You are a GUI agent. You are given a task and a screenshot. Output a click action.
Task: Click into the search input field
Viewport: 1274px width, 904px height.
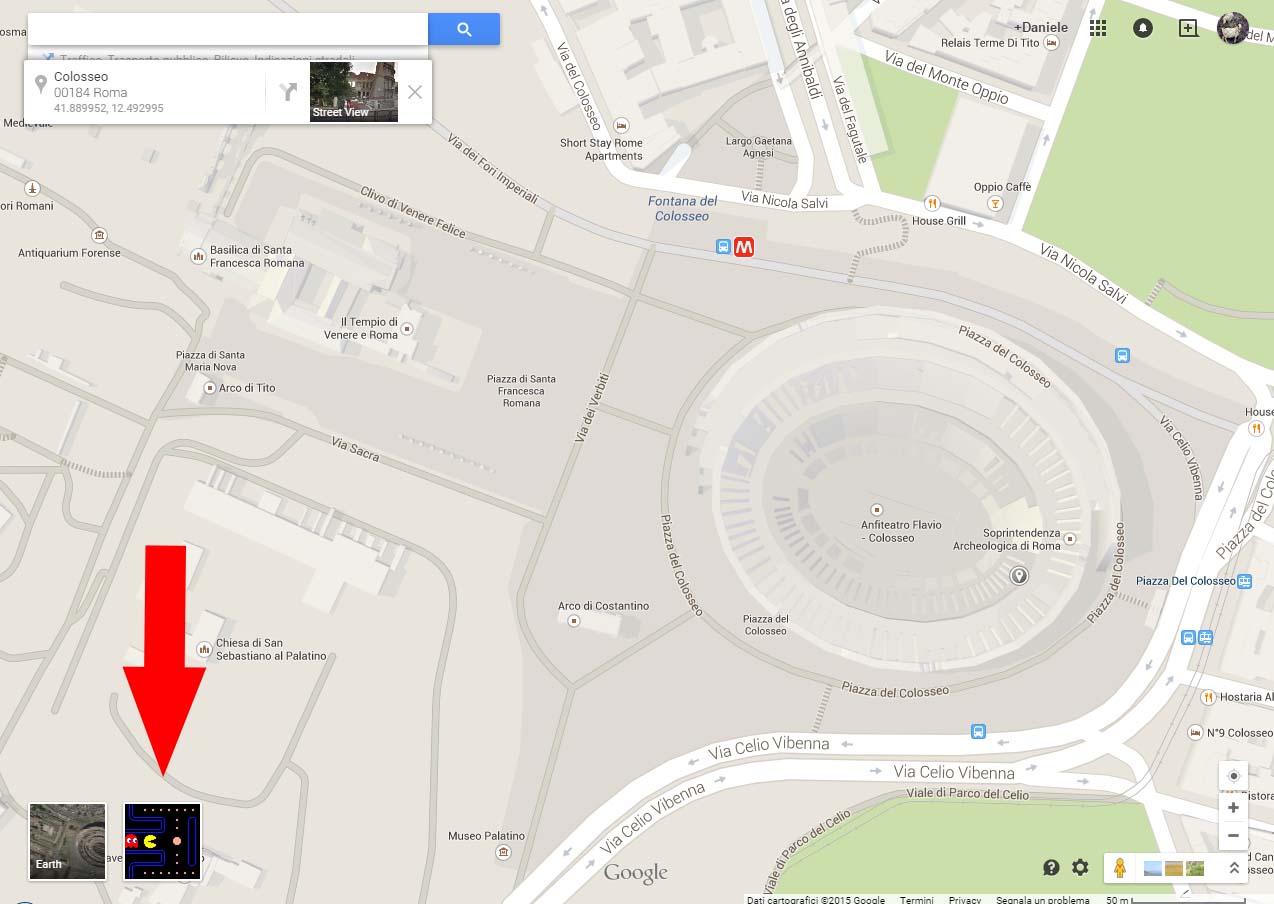(228, 29)
